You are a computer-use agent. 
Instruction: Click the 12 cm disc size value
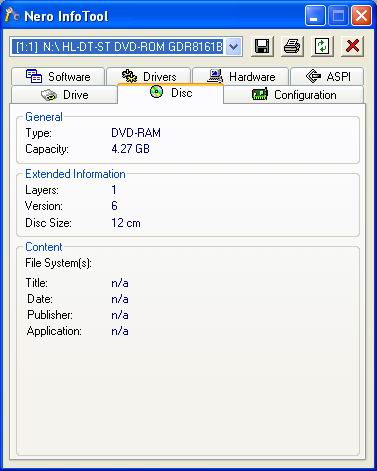click(x=126, y=223)
